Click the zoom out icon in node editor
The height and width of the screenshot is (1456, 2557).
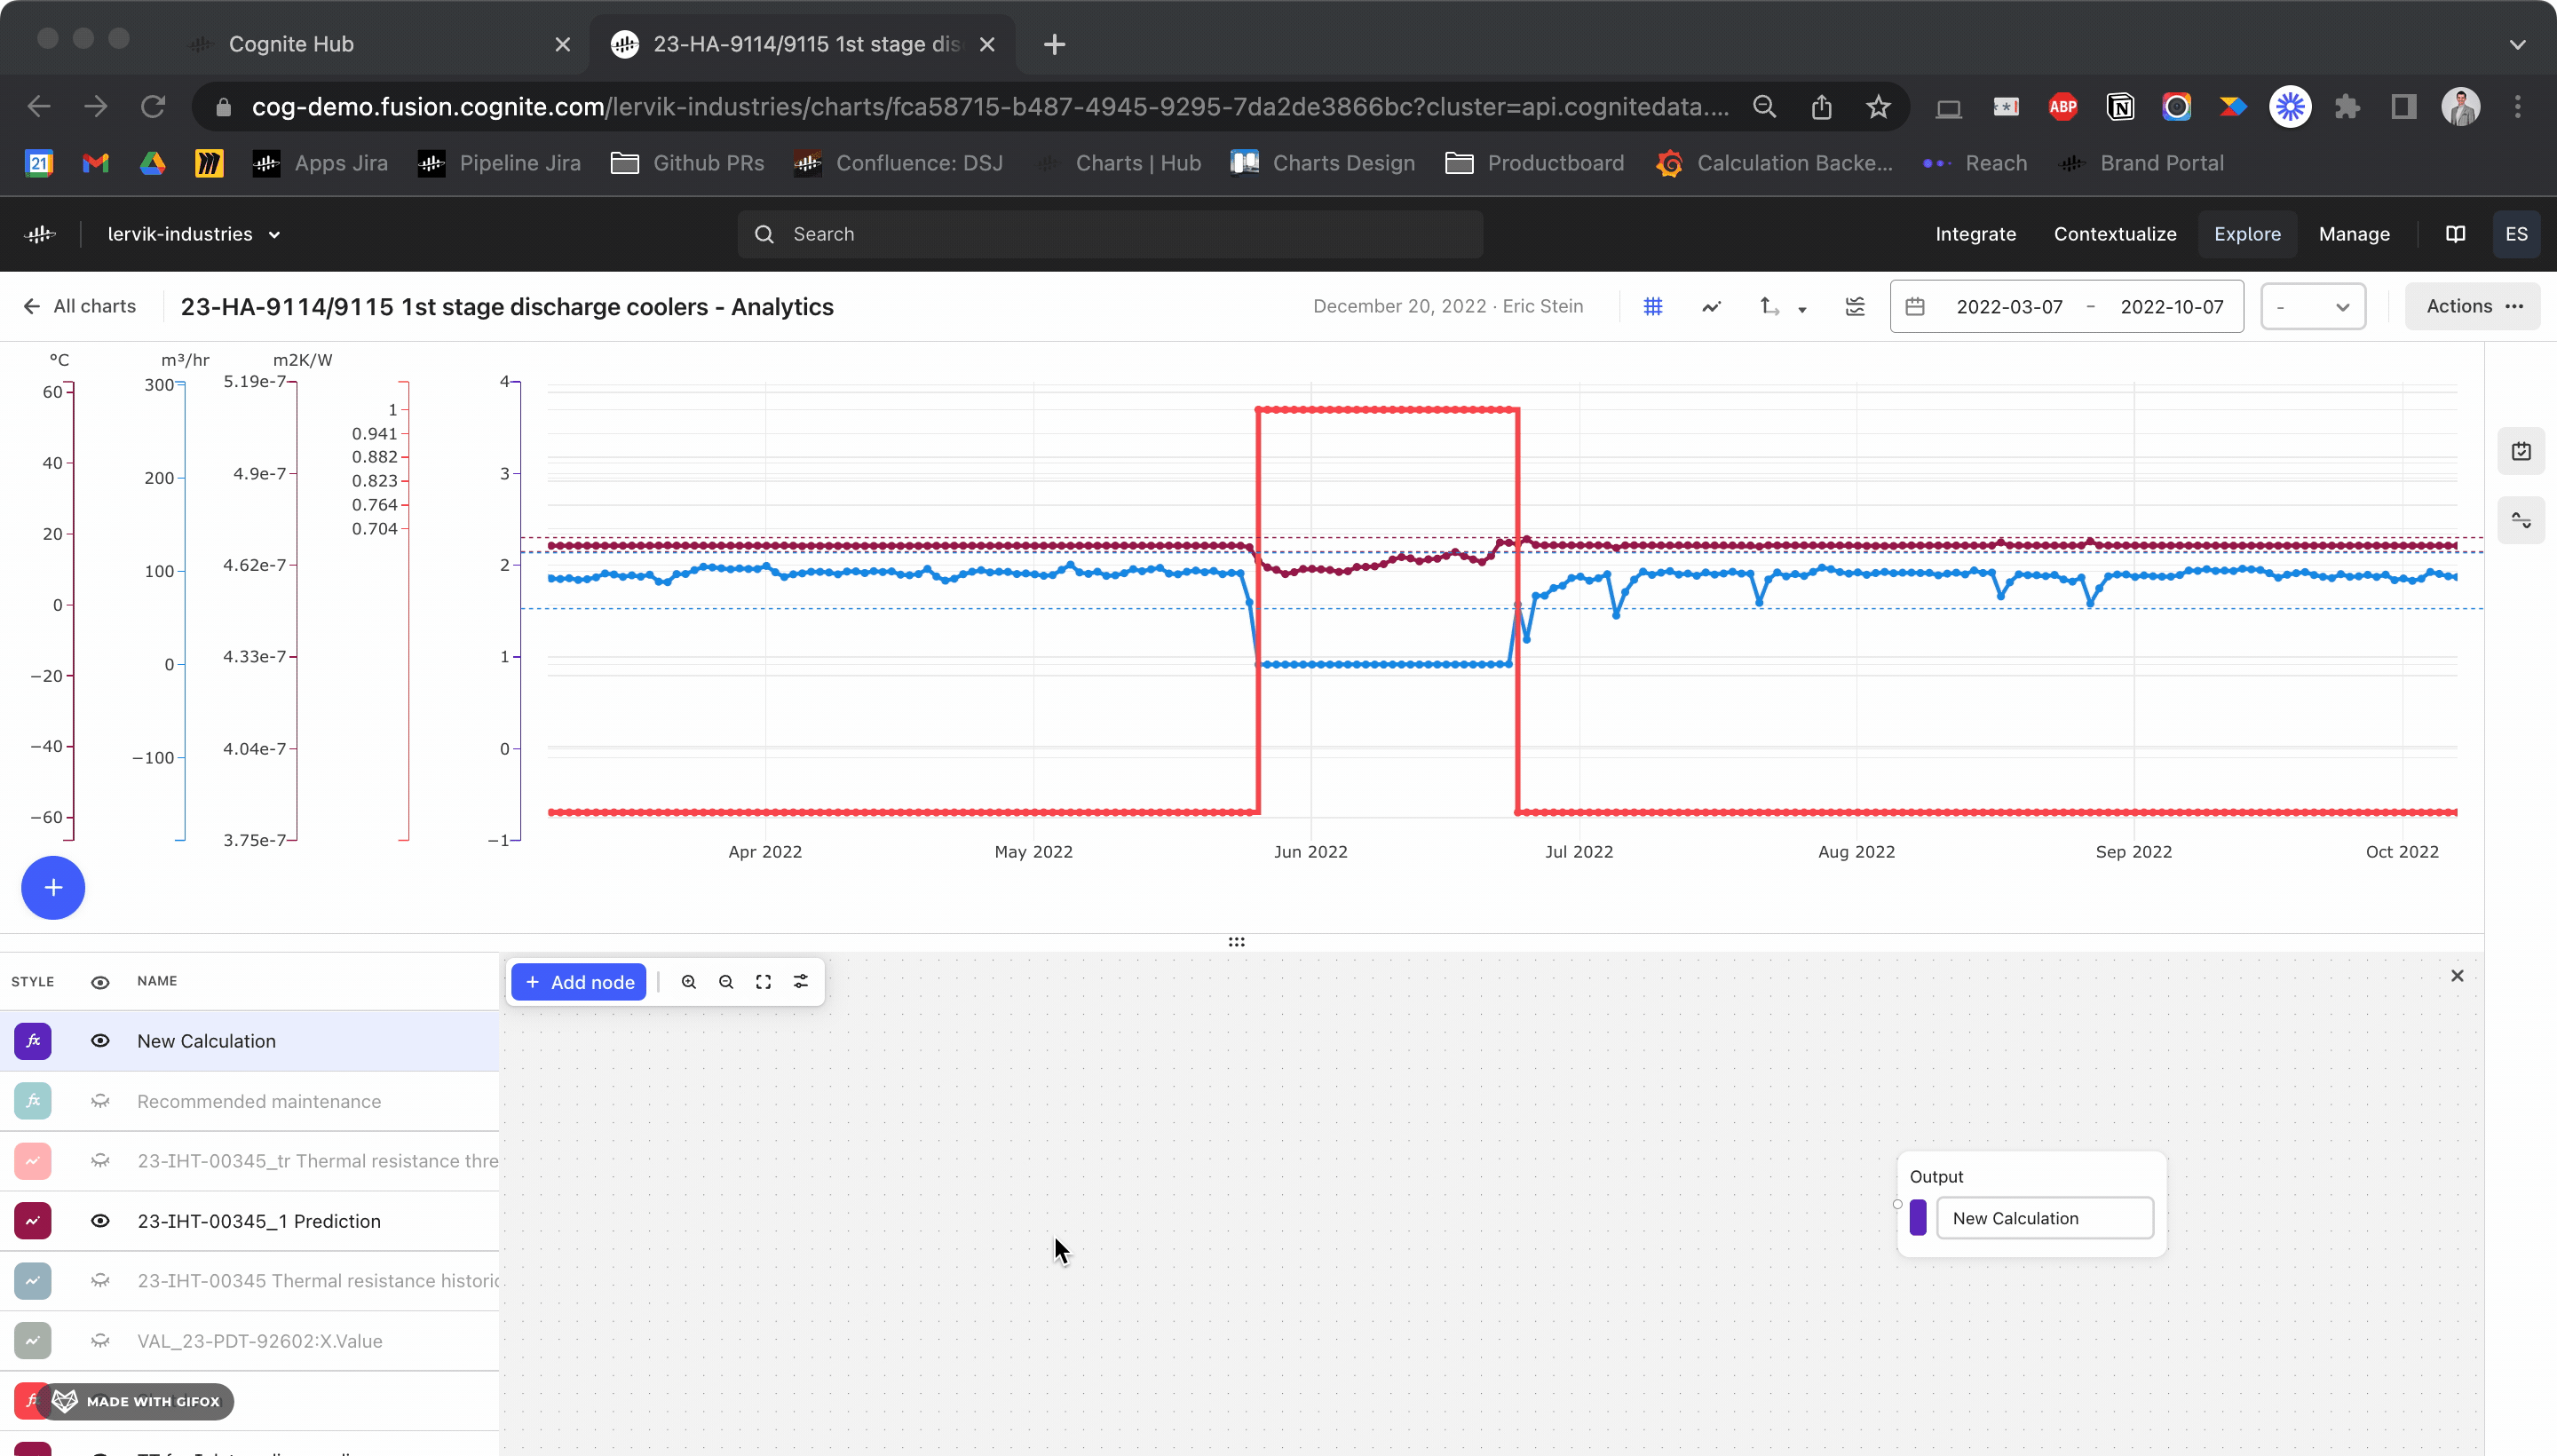(725, 982)
